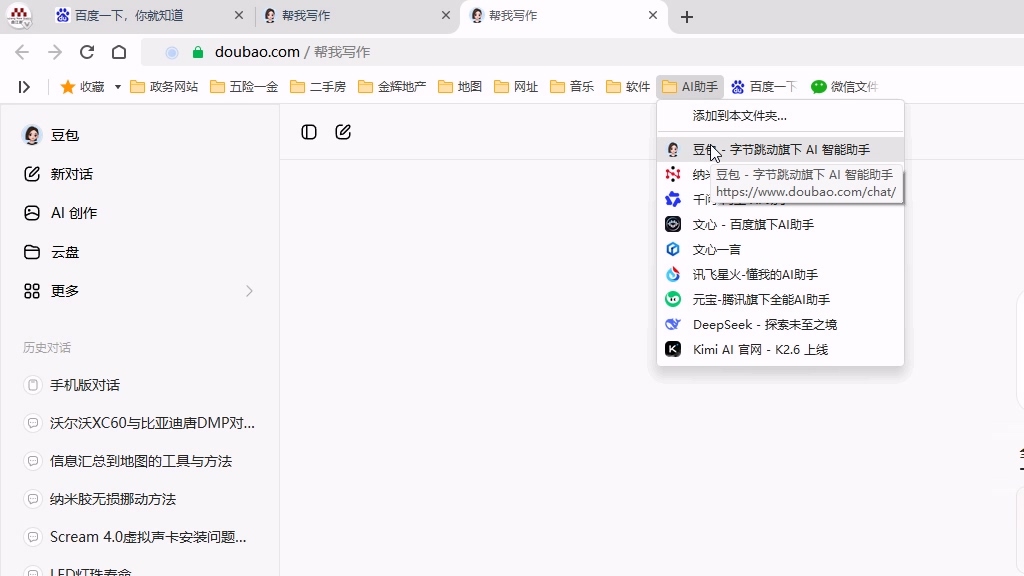The height and width of the screenshot is (576, 1024).
Task: Click the green site security lock icon
Action: 198,52
